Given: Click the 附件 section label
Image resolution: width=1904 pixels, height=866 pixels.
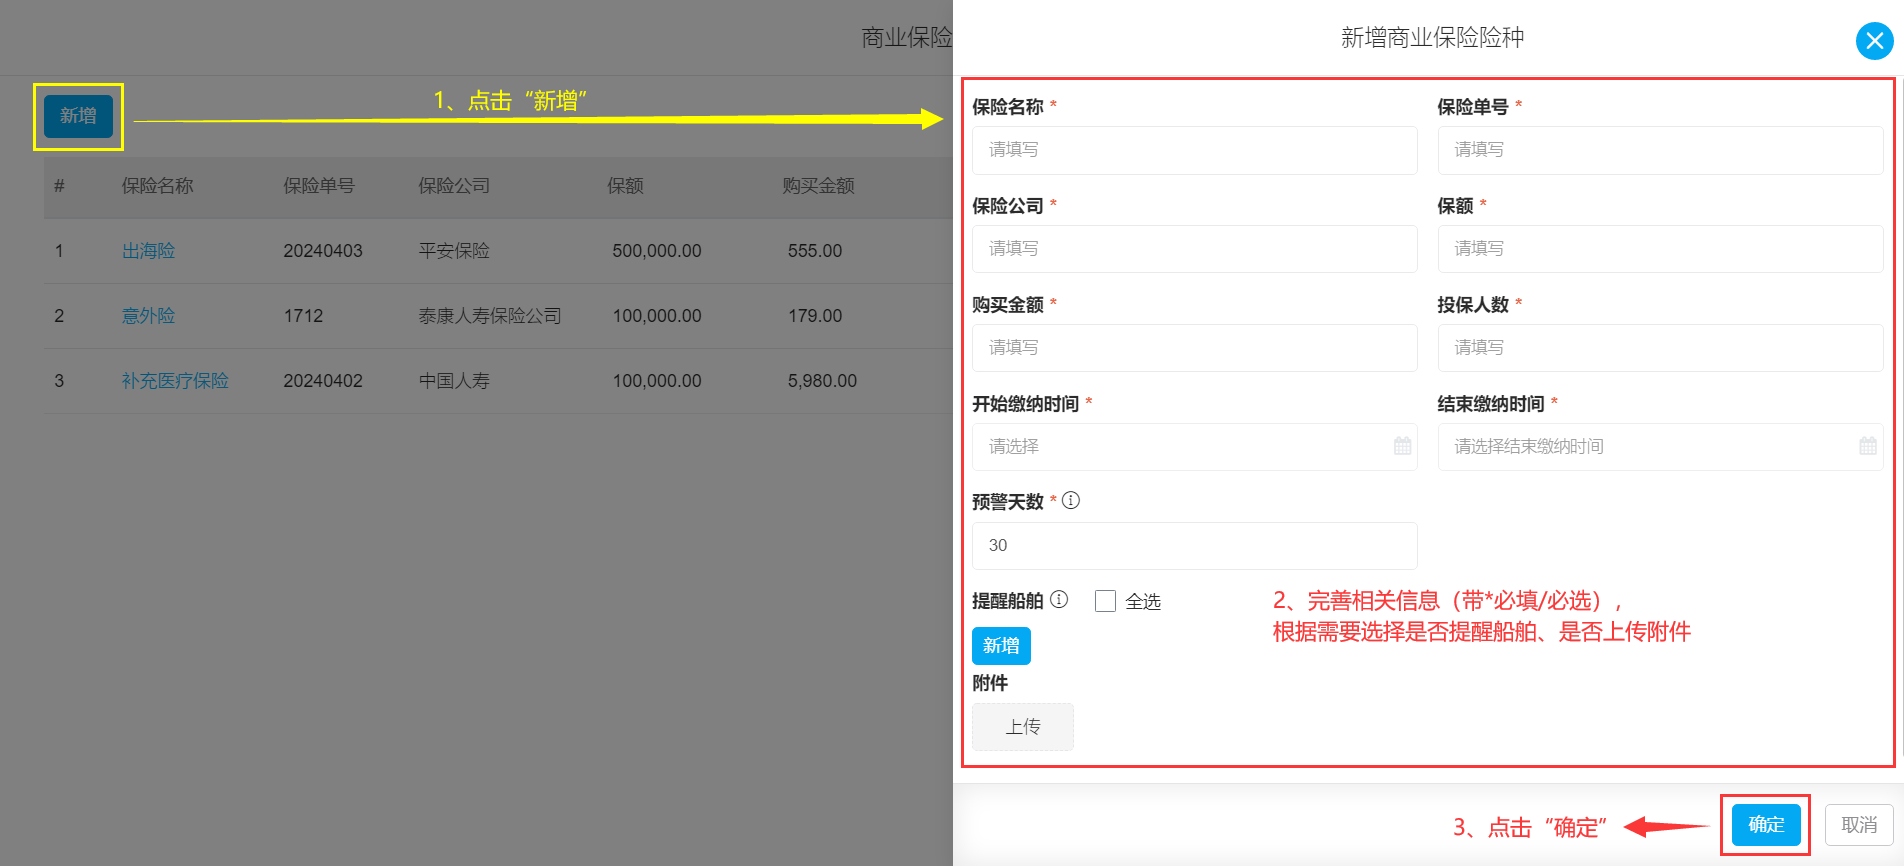Looking at the screenshot, I should click(990, 683).
